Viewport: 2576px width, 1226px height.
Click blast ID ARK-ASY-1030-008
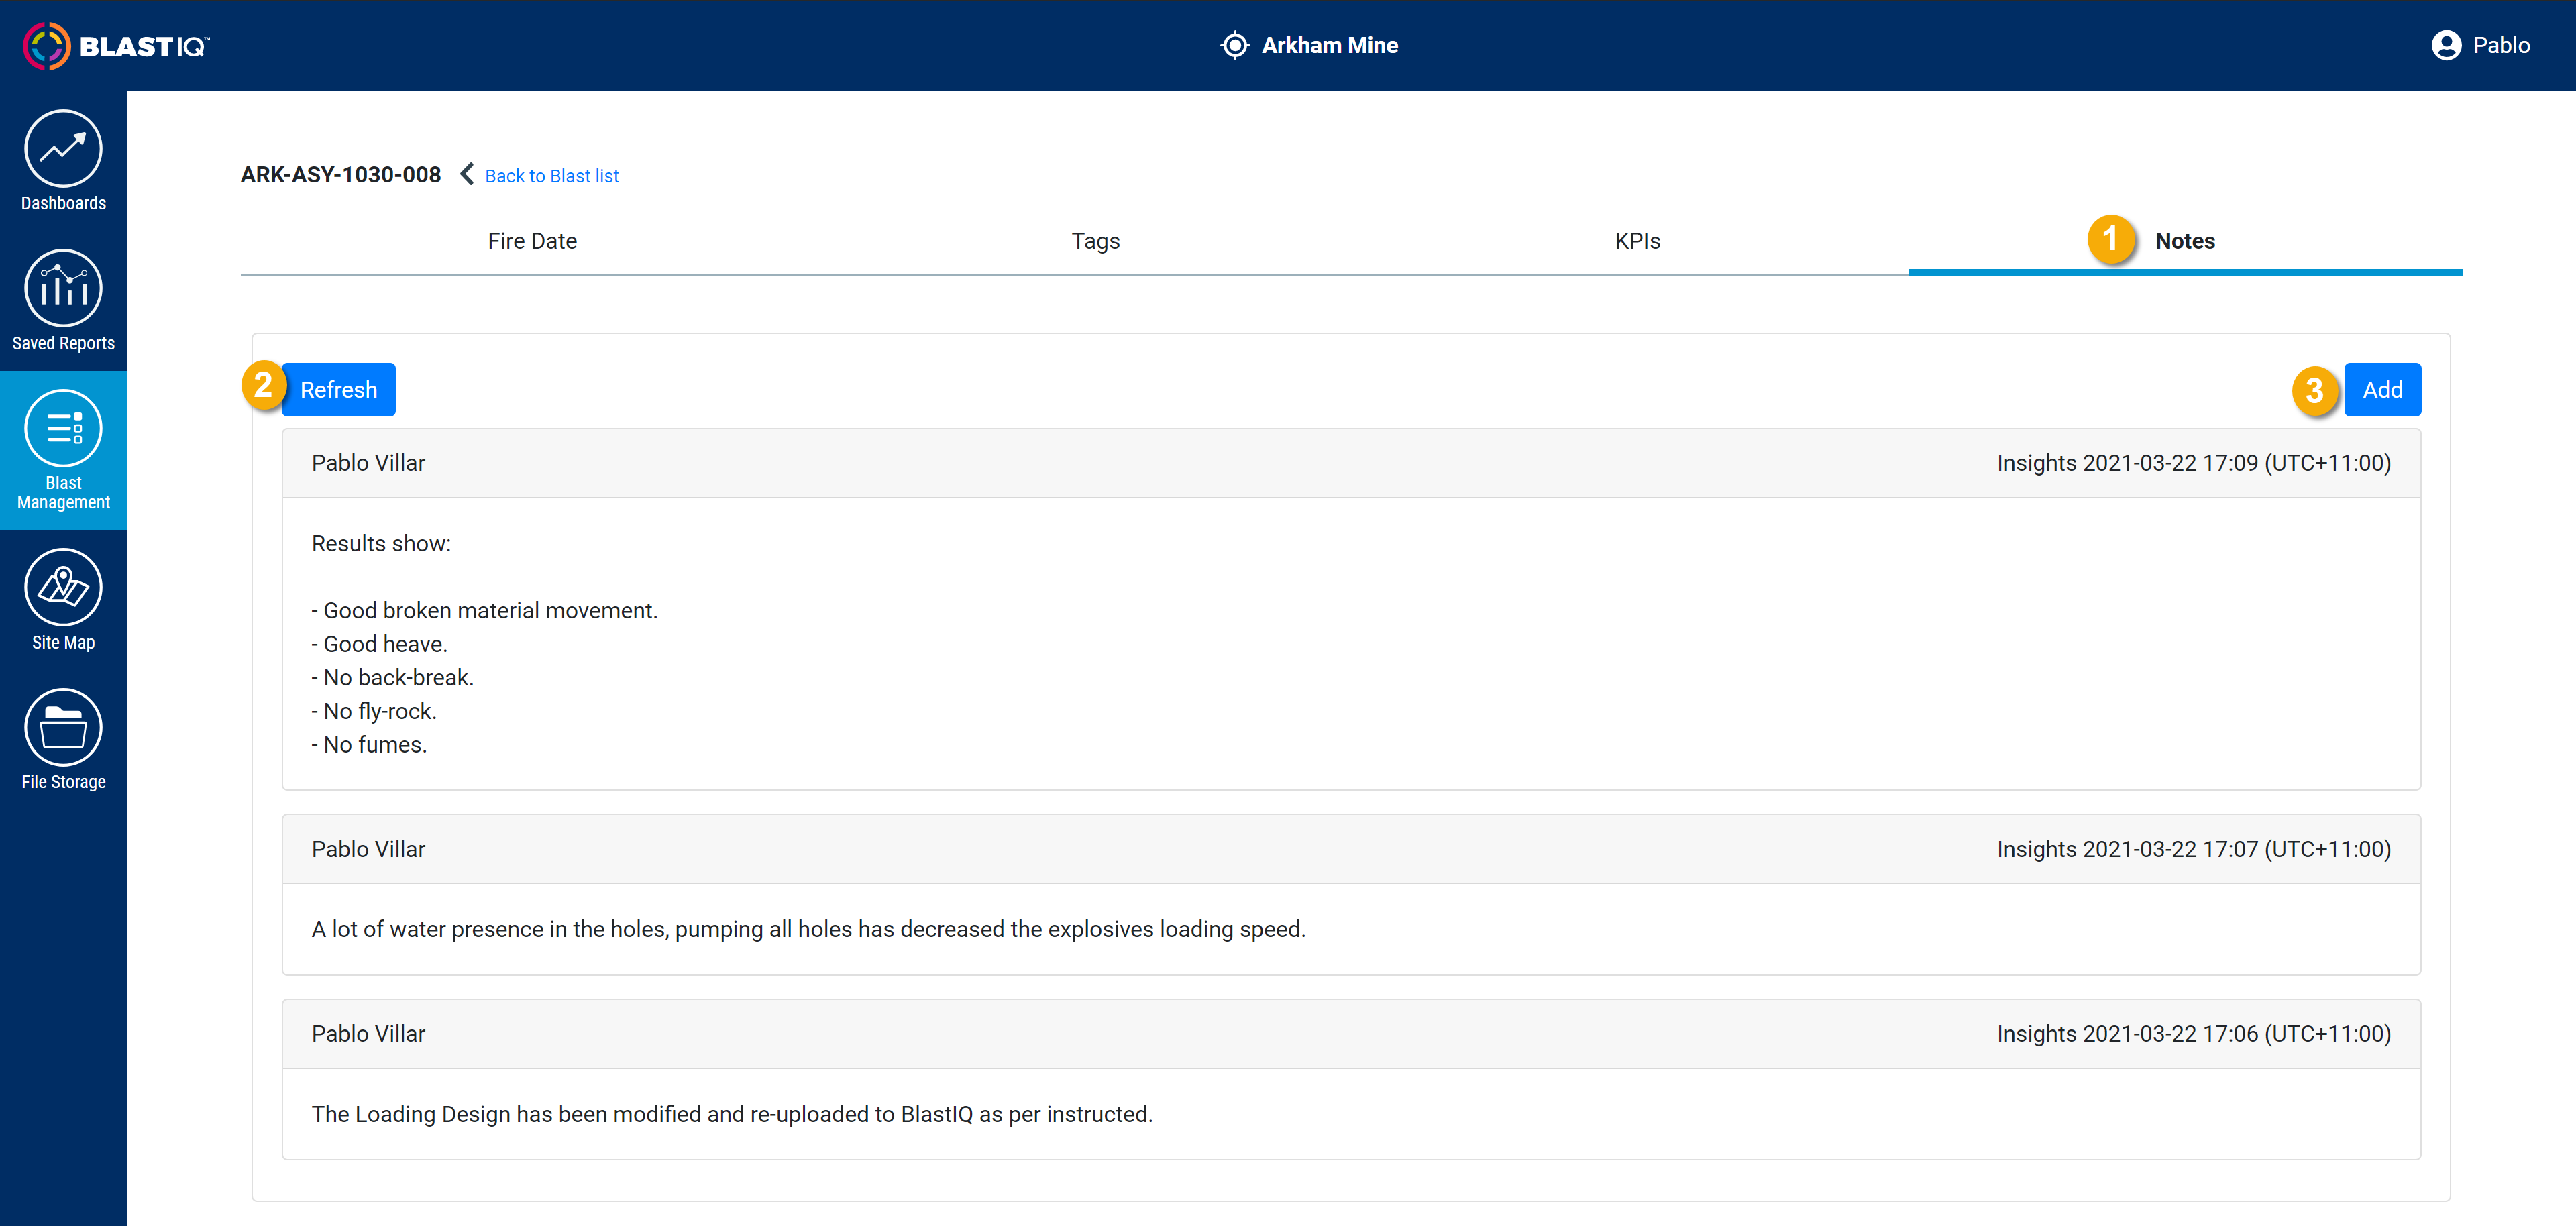point(340,175)
